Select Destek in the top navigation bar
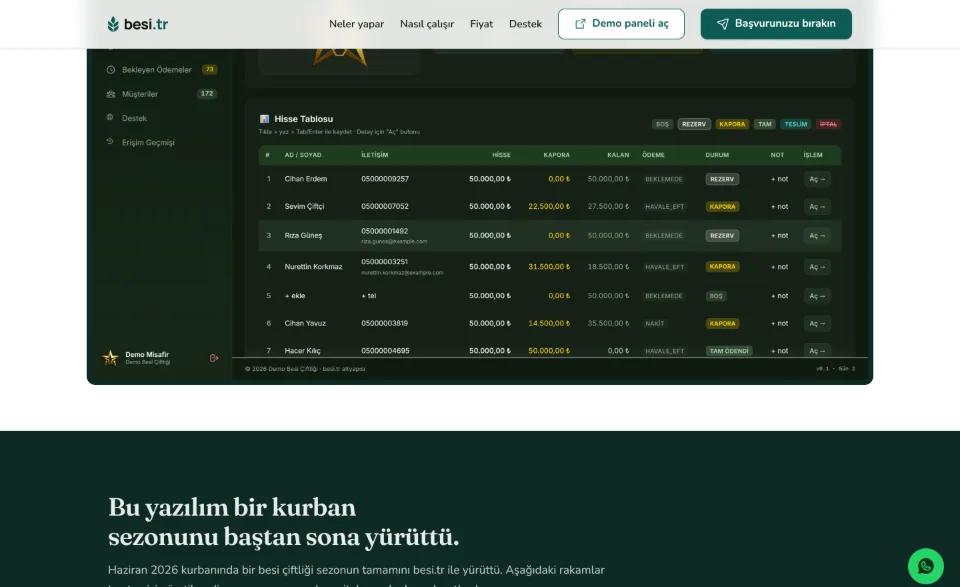 525,24
